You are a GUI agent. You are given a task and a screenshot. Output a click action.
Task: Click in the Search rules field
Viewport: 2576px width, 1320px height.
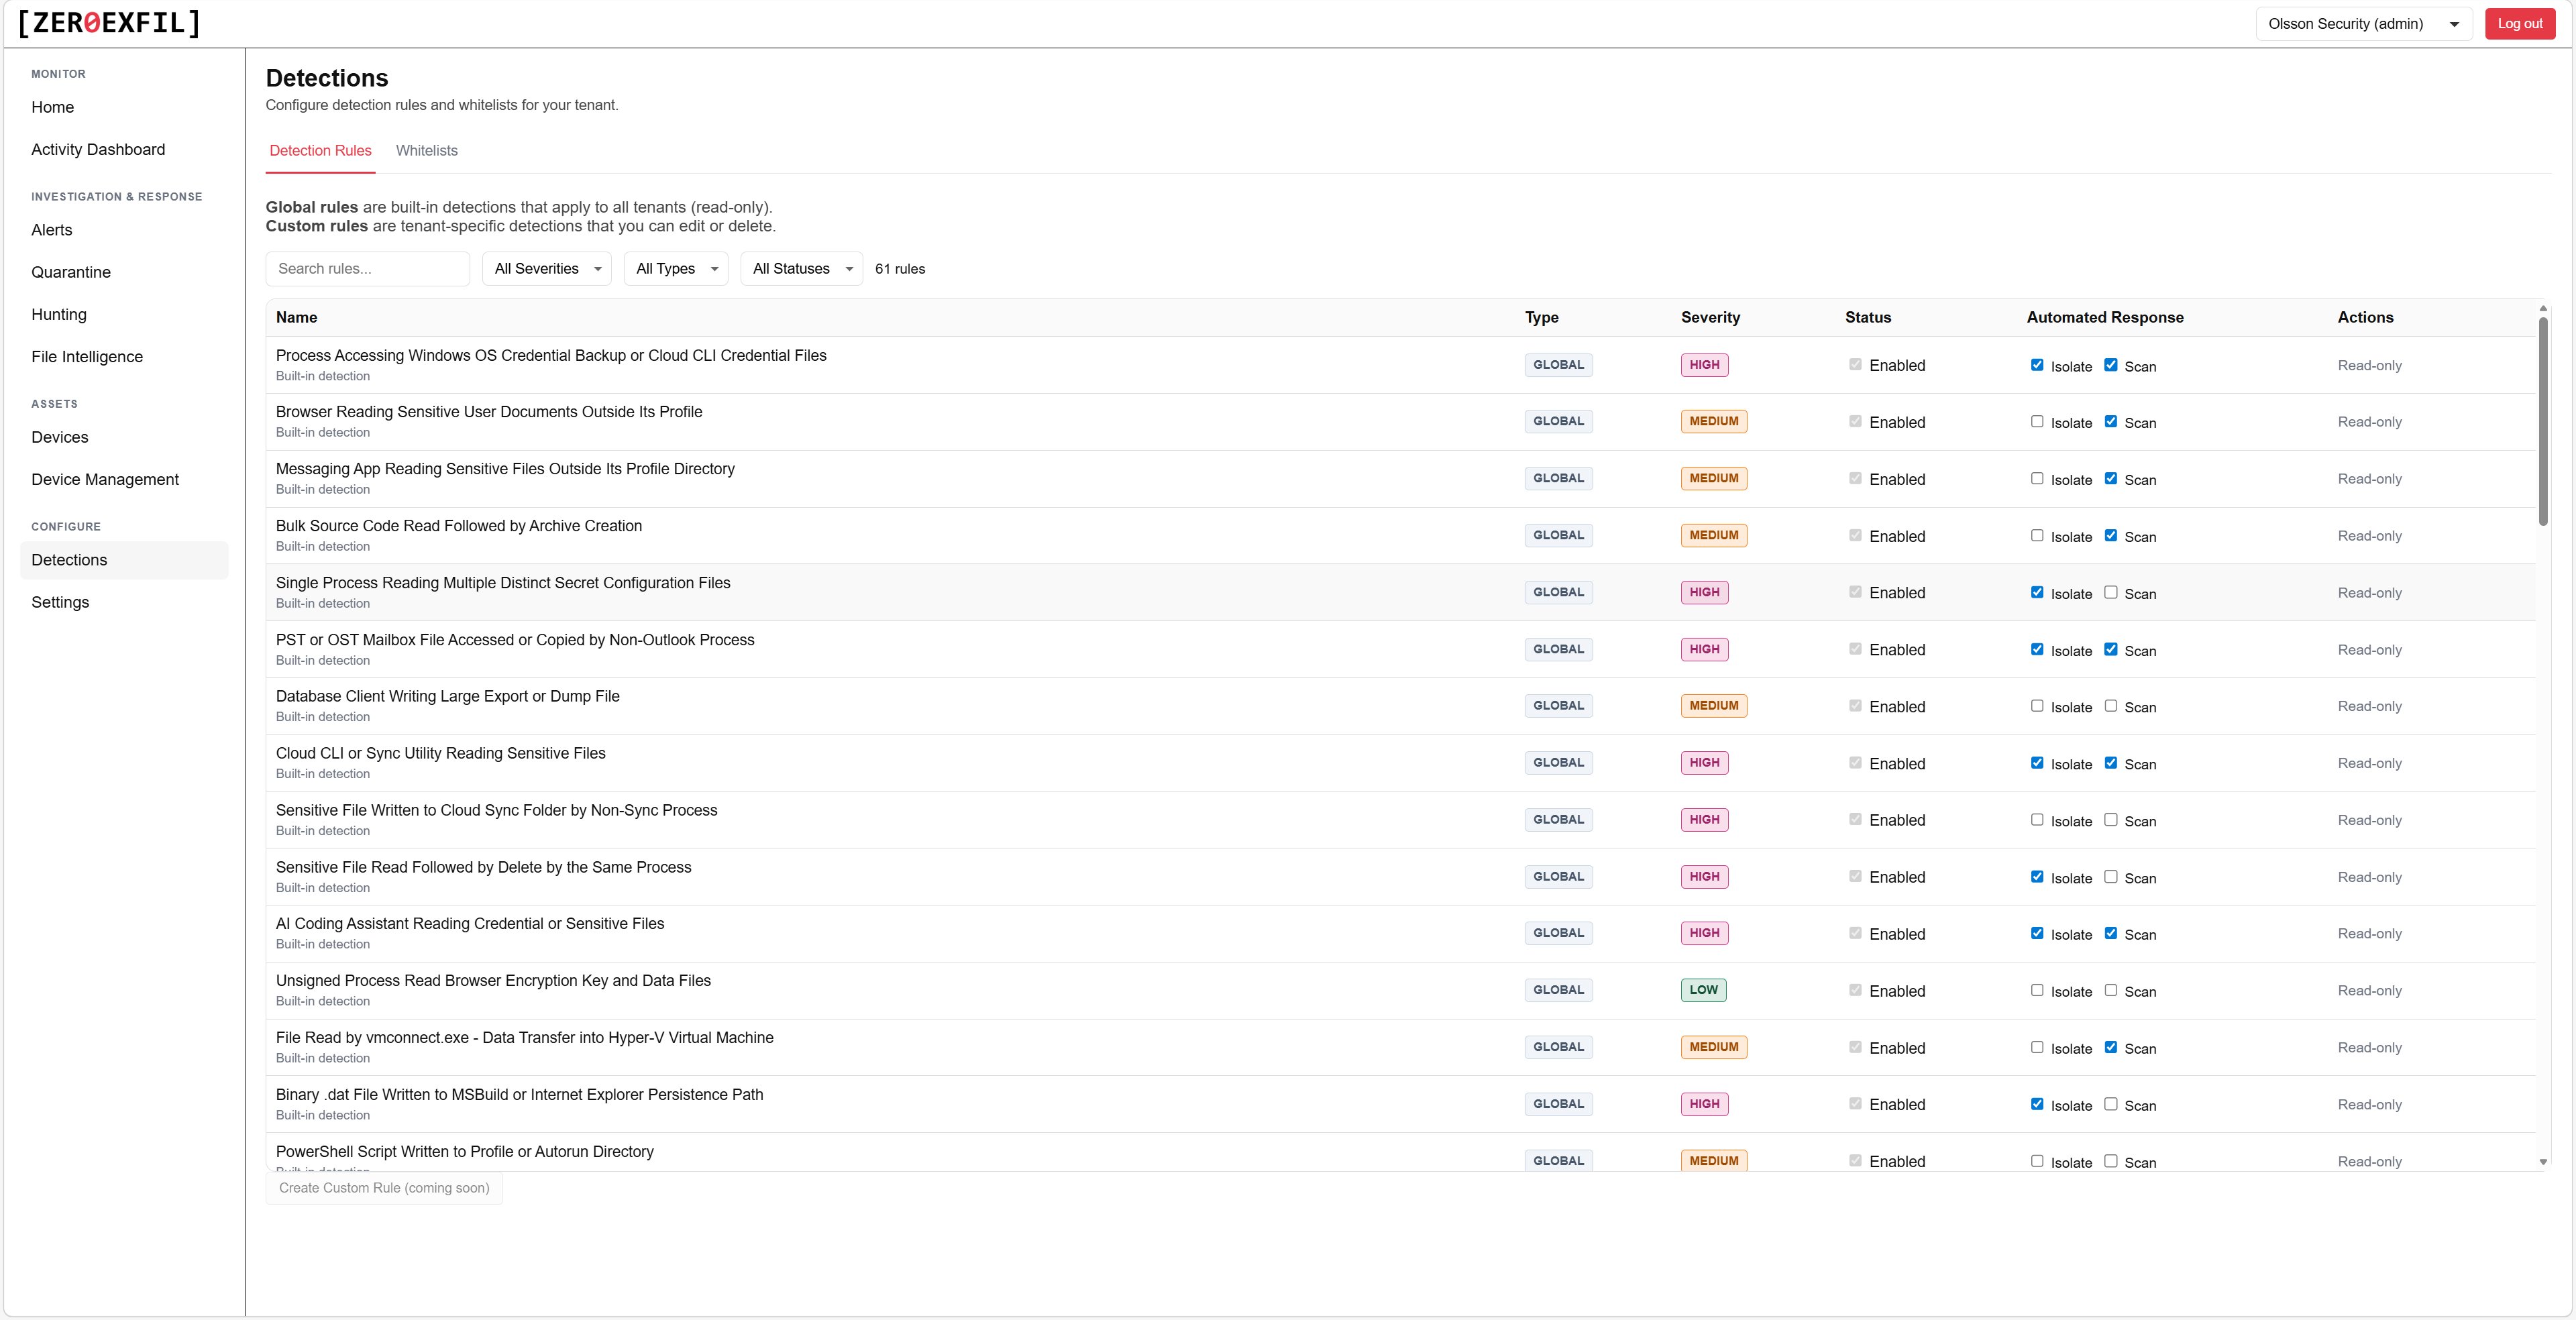[x=367, y=268]
